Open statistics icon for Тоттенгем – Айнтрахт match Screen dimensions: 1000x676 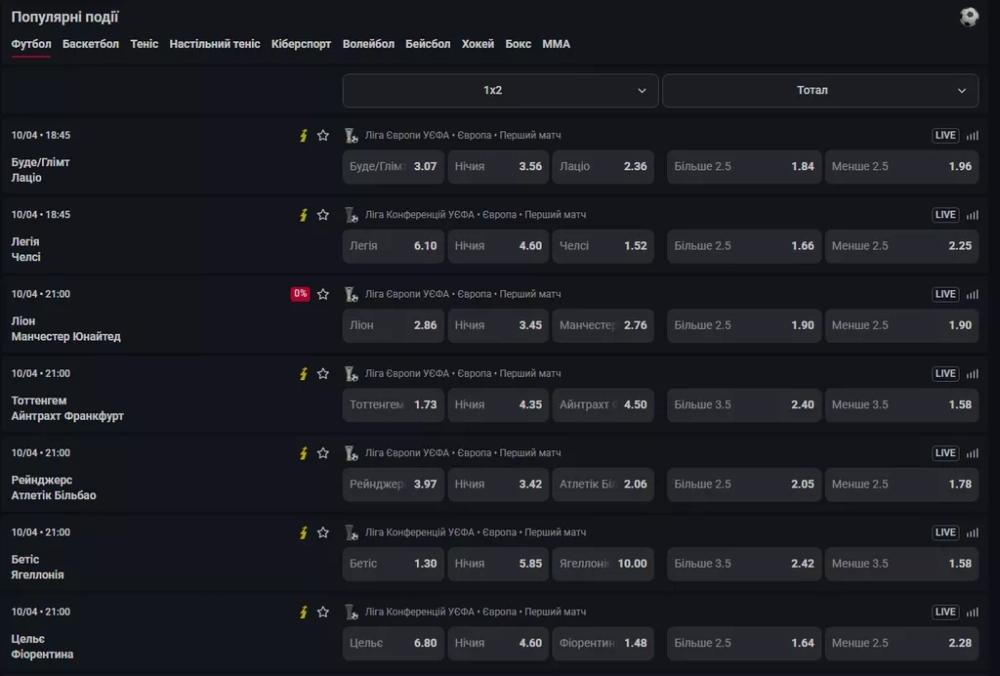click(x=972, y=374)
